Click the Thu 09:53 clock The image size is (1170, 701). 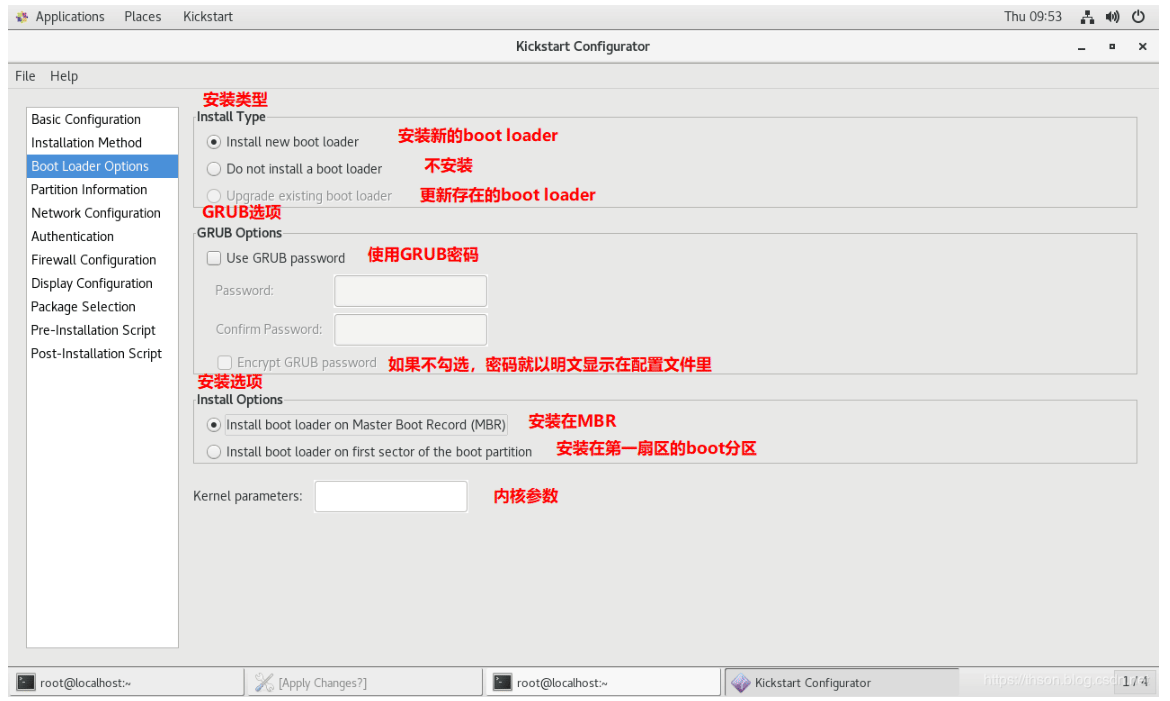(1033, 16)
